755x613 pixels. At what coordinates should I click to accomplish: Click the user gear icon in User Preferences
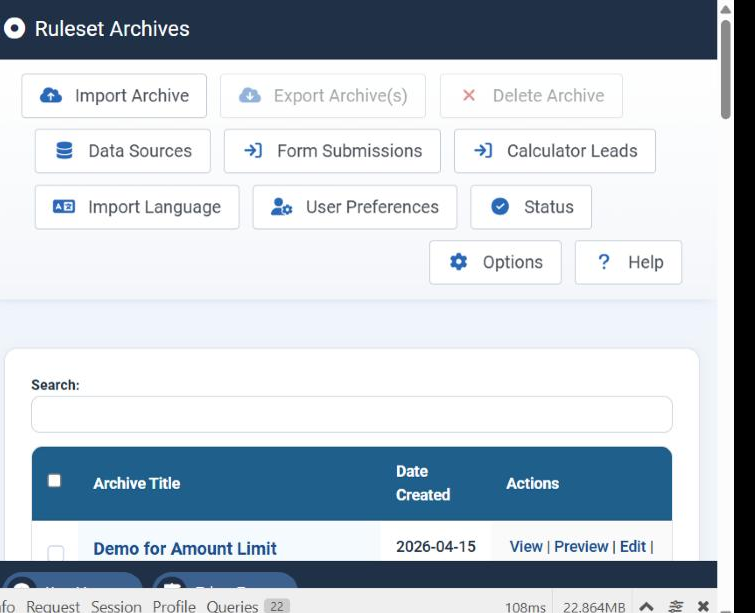(281, 207)
